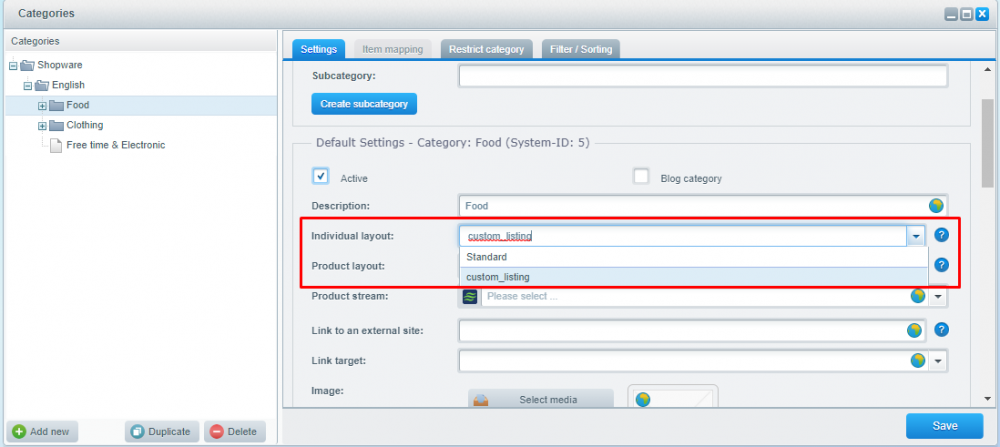The height and width of the screenshot is (447, 1000).
Task: Click the settings panel scrollbar thumb
Action: click(987, 142)
